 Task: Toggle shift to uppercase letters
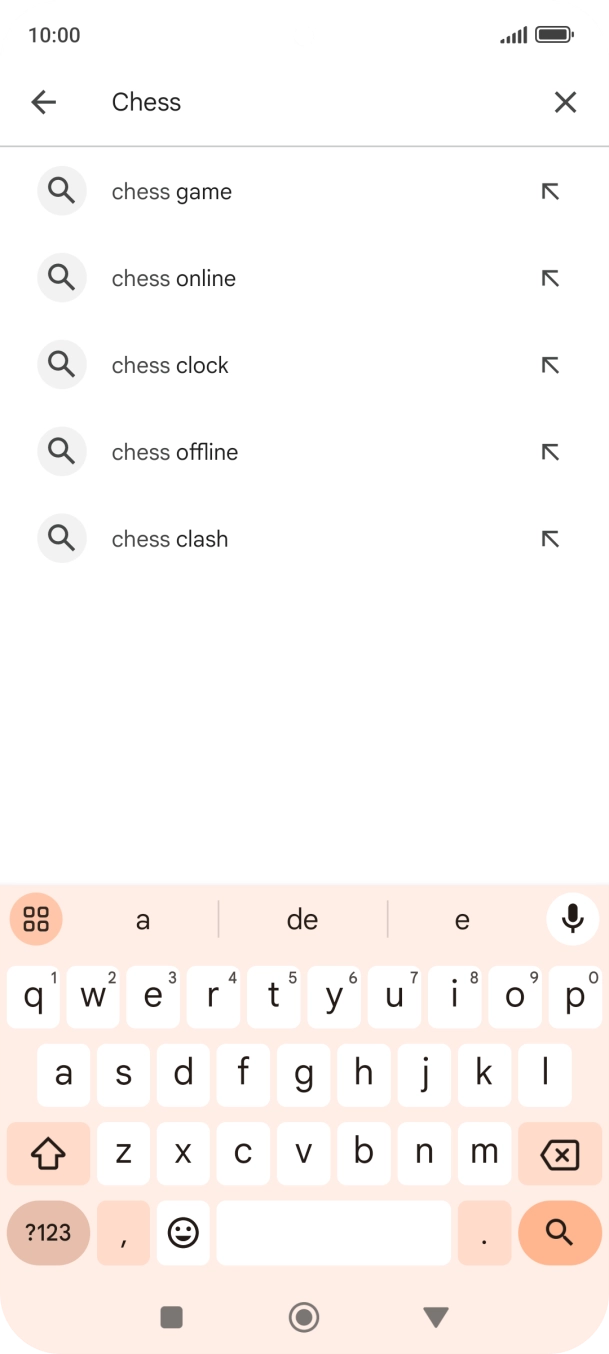(47, 1153)
